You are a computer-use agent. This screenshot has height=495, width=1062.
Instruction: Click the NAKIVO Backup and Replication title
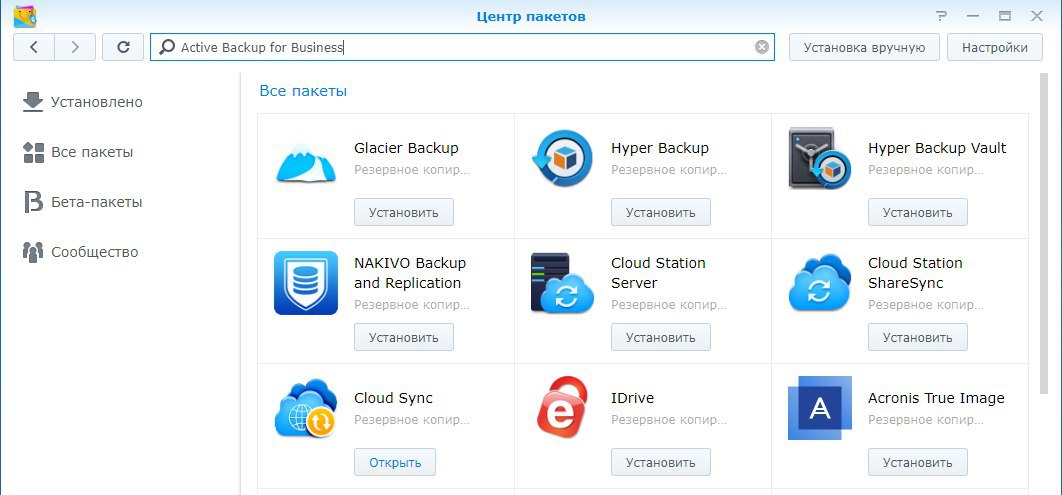click(x=410, y=273)
